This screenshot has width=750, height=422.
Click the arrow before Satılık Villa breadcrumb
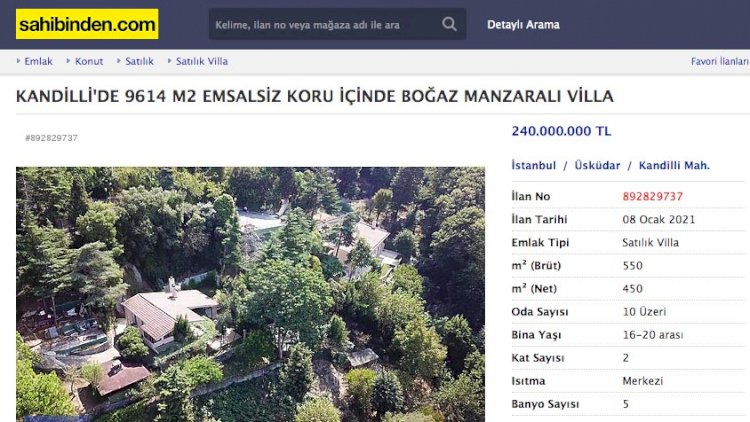click(x=169, y=61)
